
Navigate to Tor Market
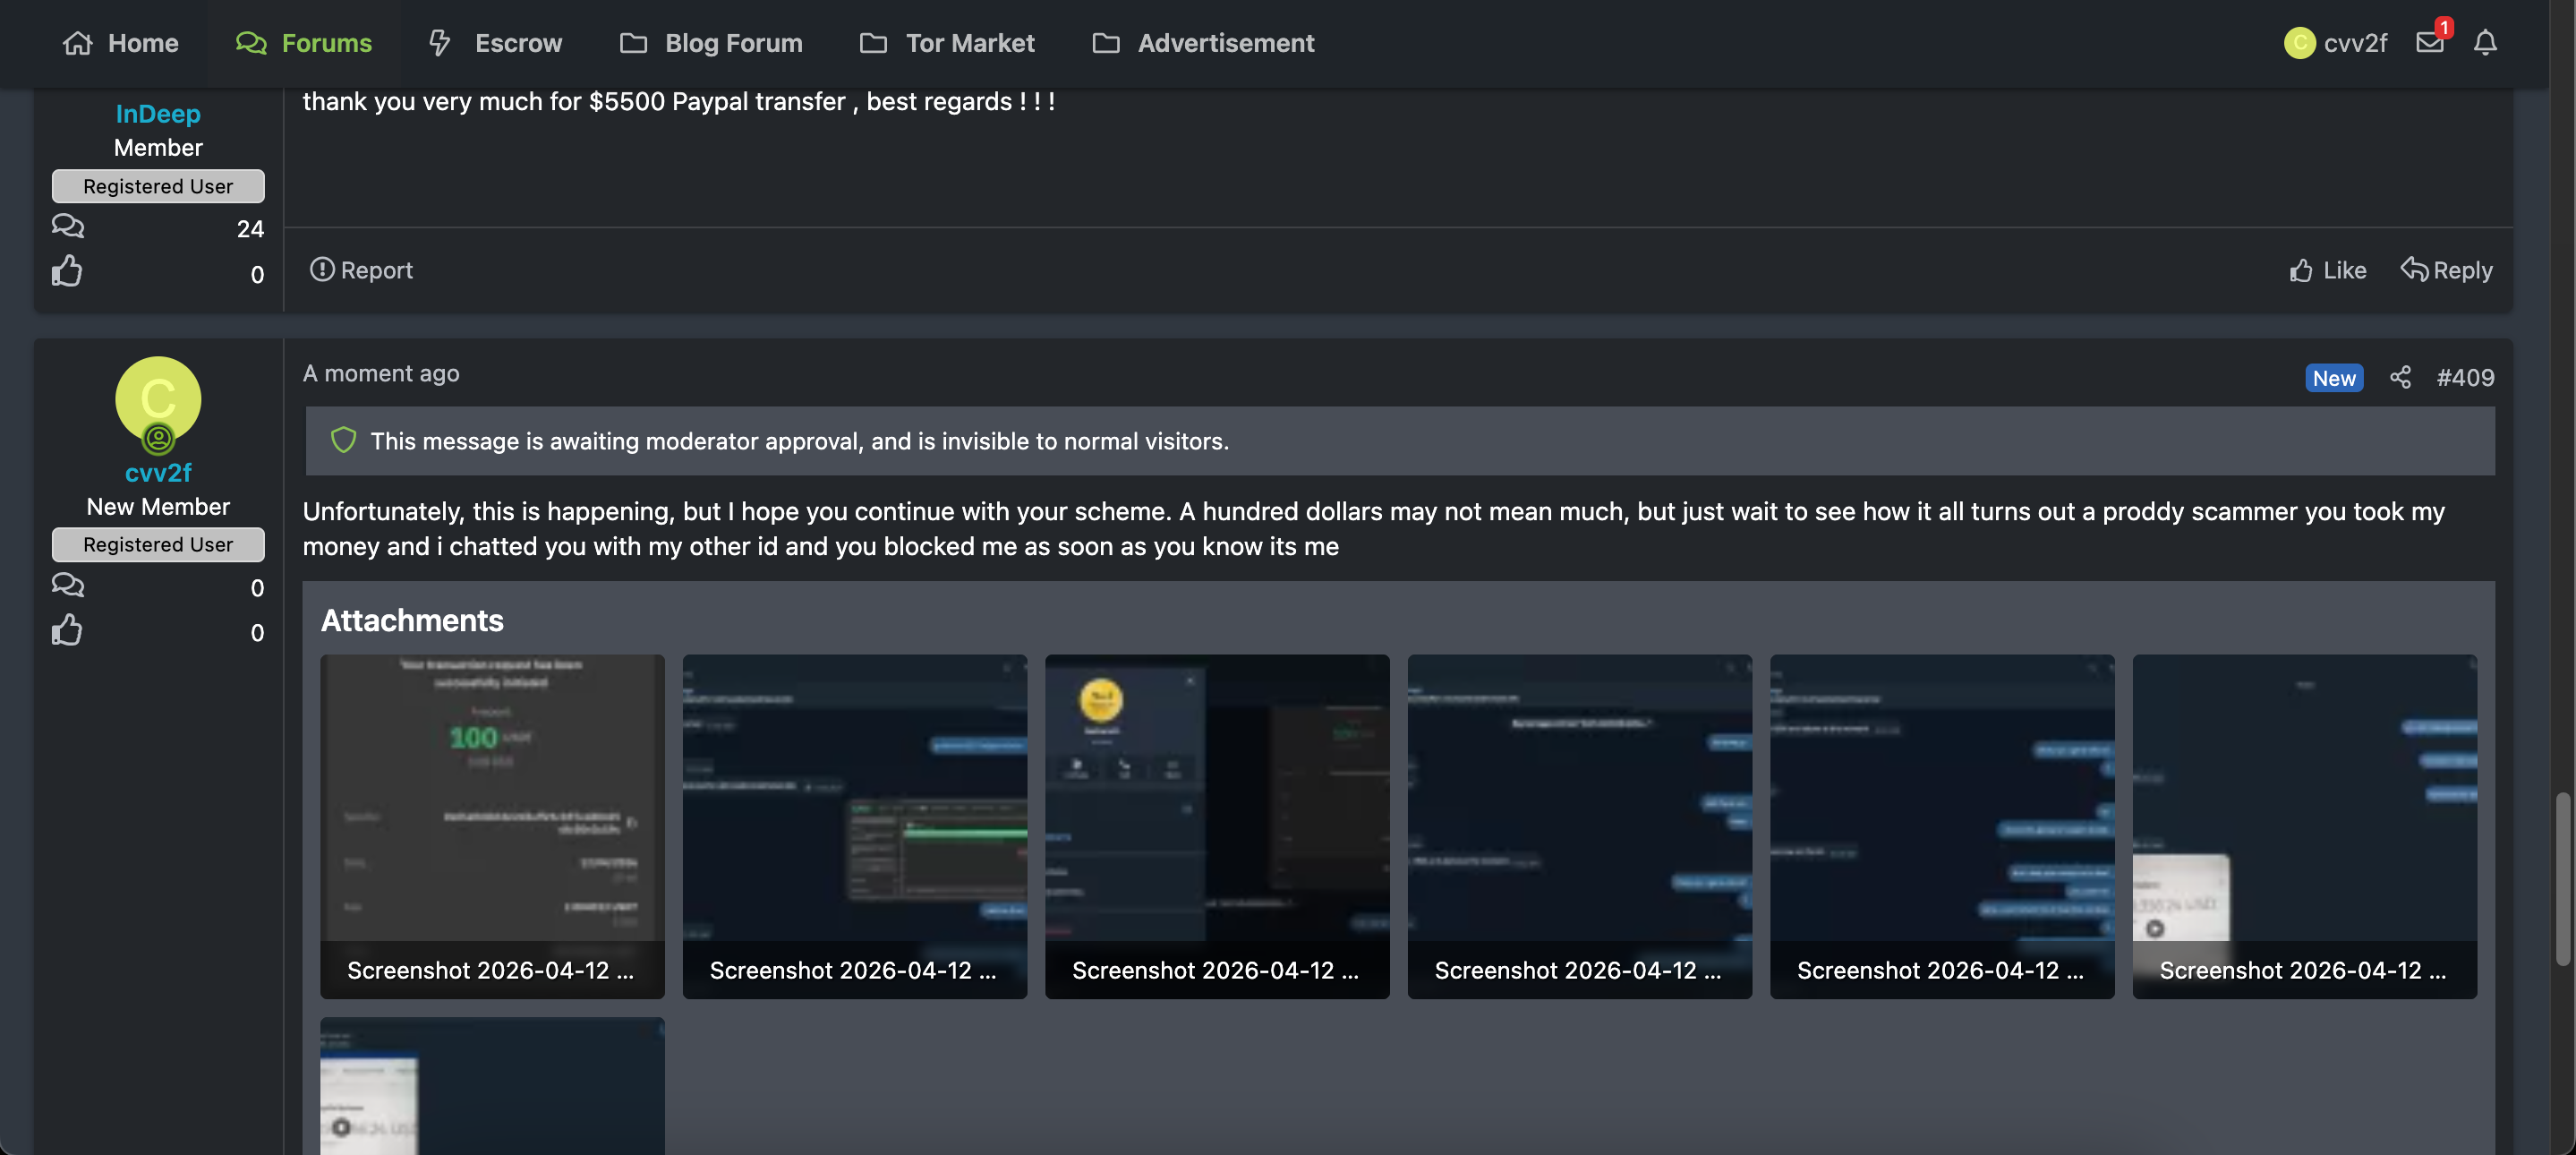tap(947, 43)
